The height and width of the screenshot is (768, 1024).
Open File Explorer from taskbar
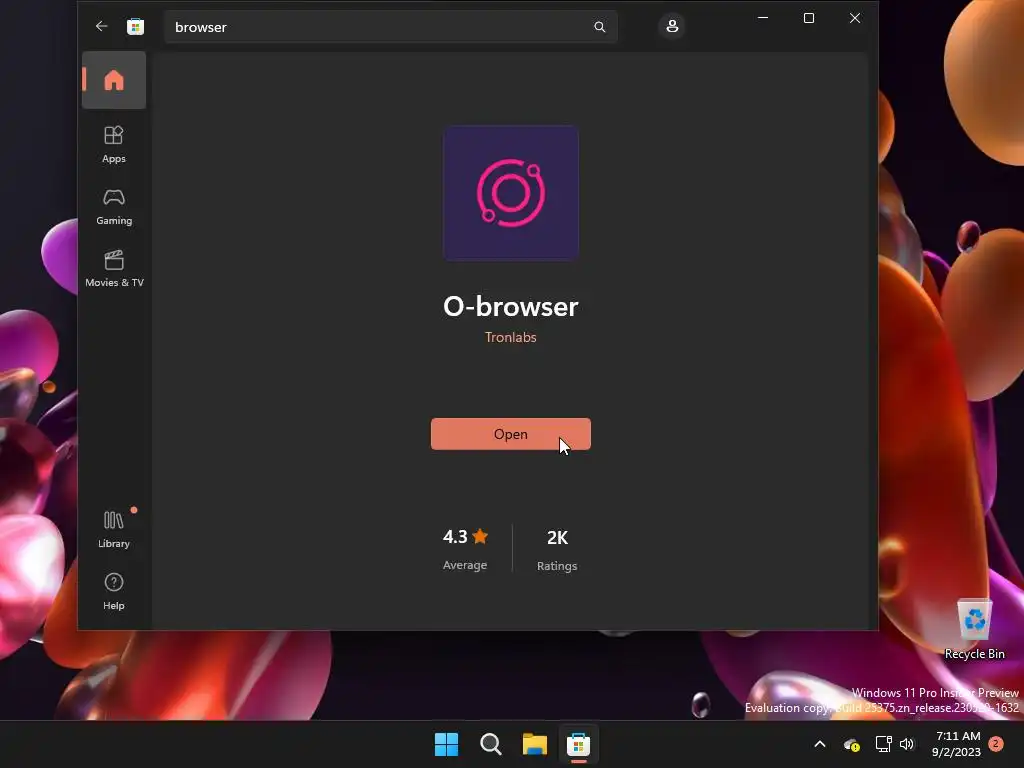pos(535,744)
